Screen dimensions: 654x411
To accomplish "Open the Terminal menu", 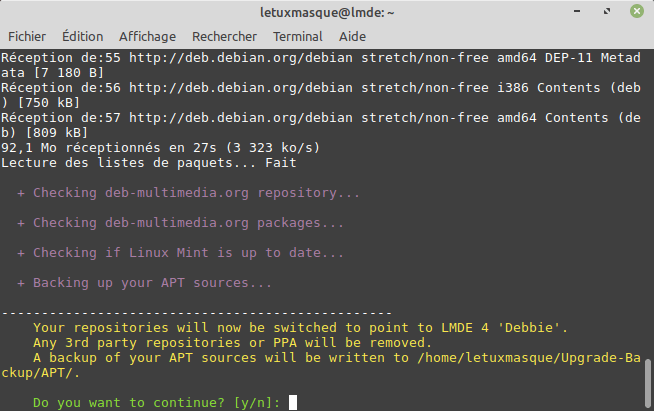I will click(x=297, y=35).
